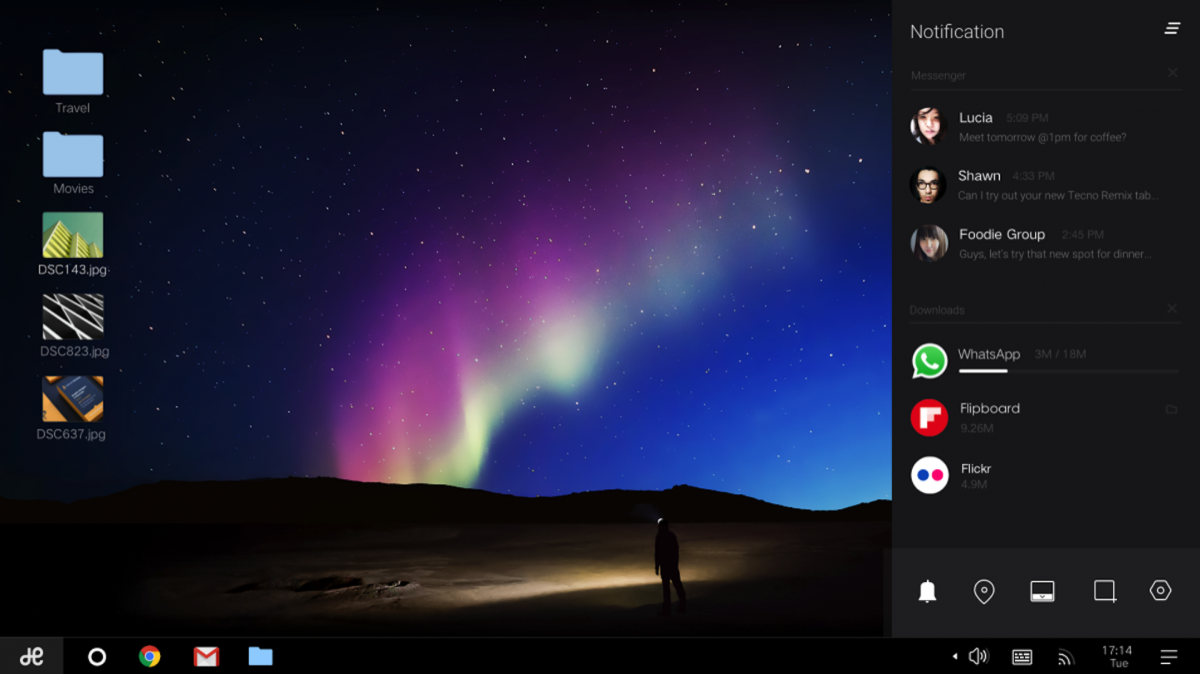
Task: Open the Flipboard download notification
Action: coord(1040,416)
